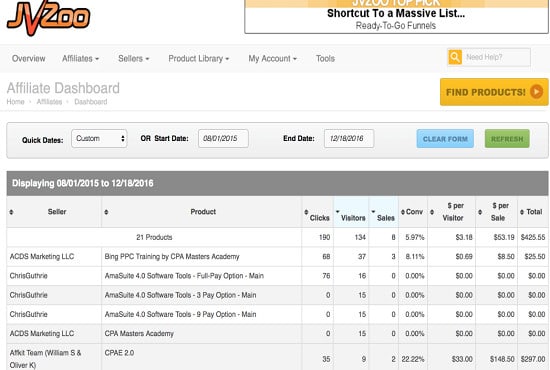550x370 pixels.
Task: Click 'Affkit Team (William S & Oliver K)' seller
Action: (45, 359)
